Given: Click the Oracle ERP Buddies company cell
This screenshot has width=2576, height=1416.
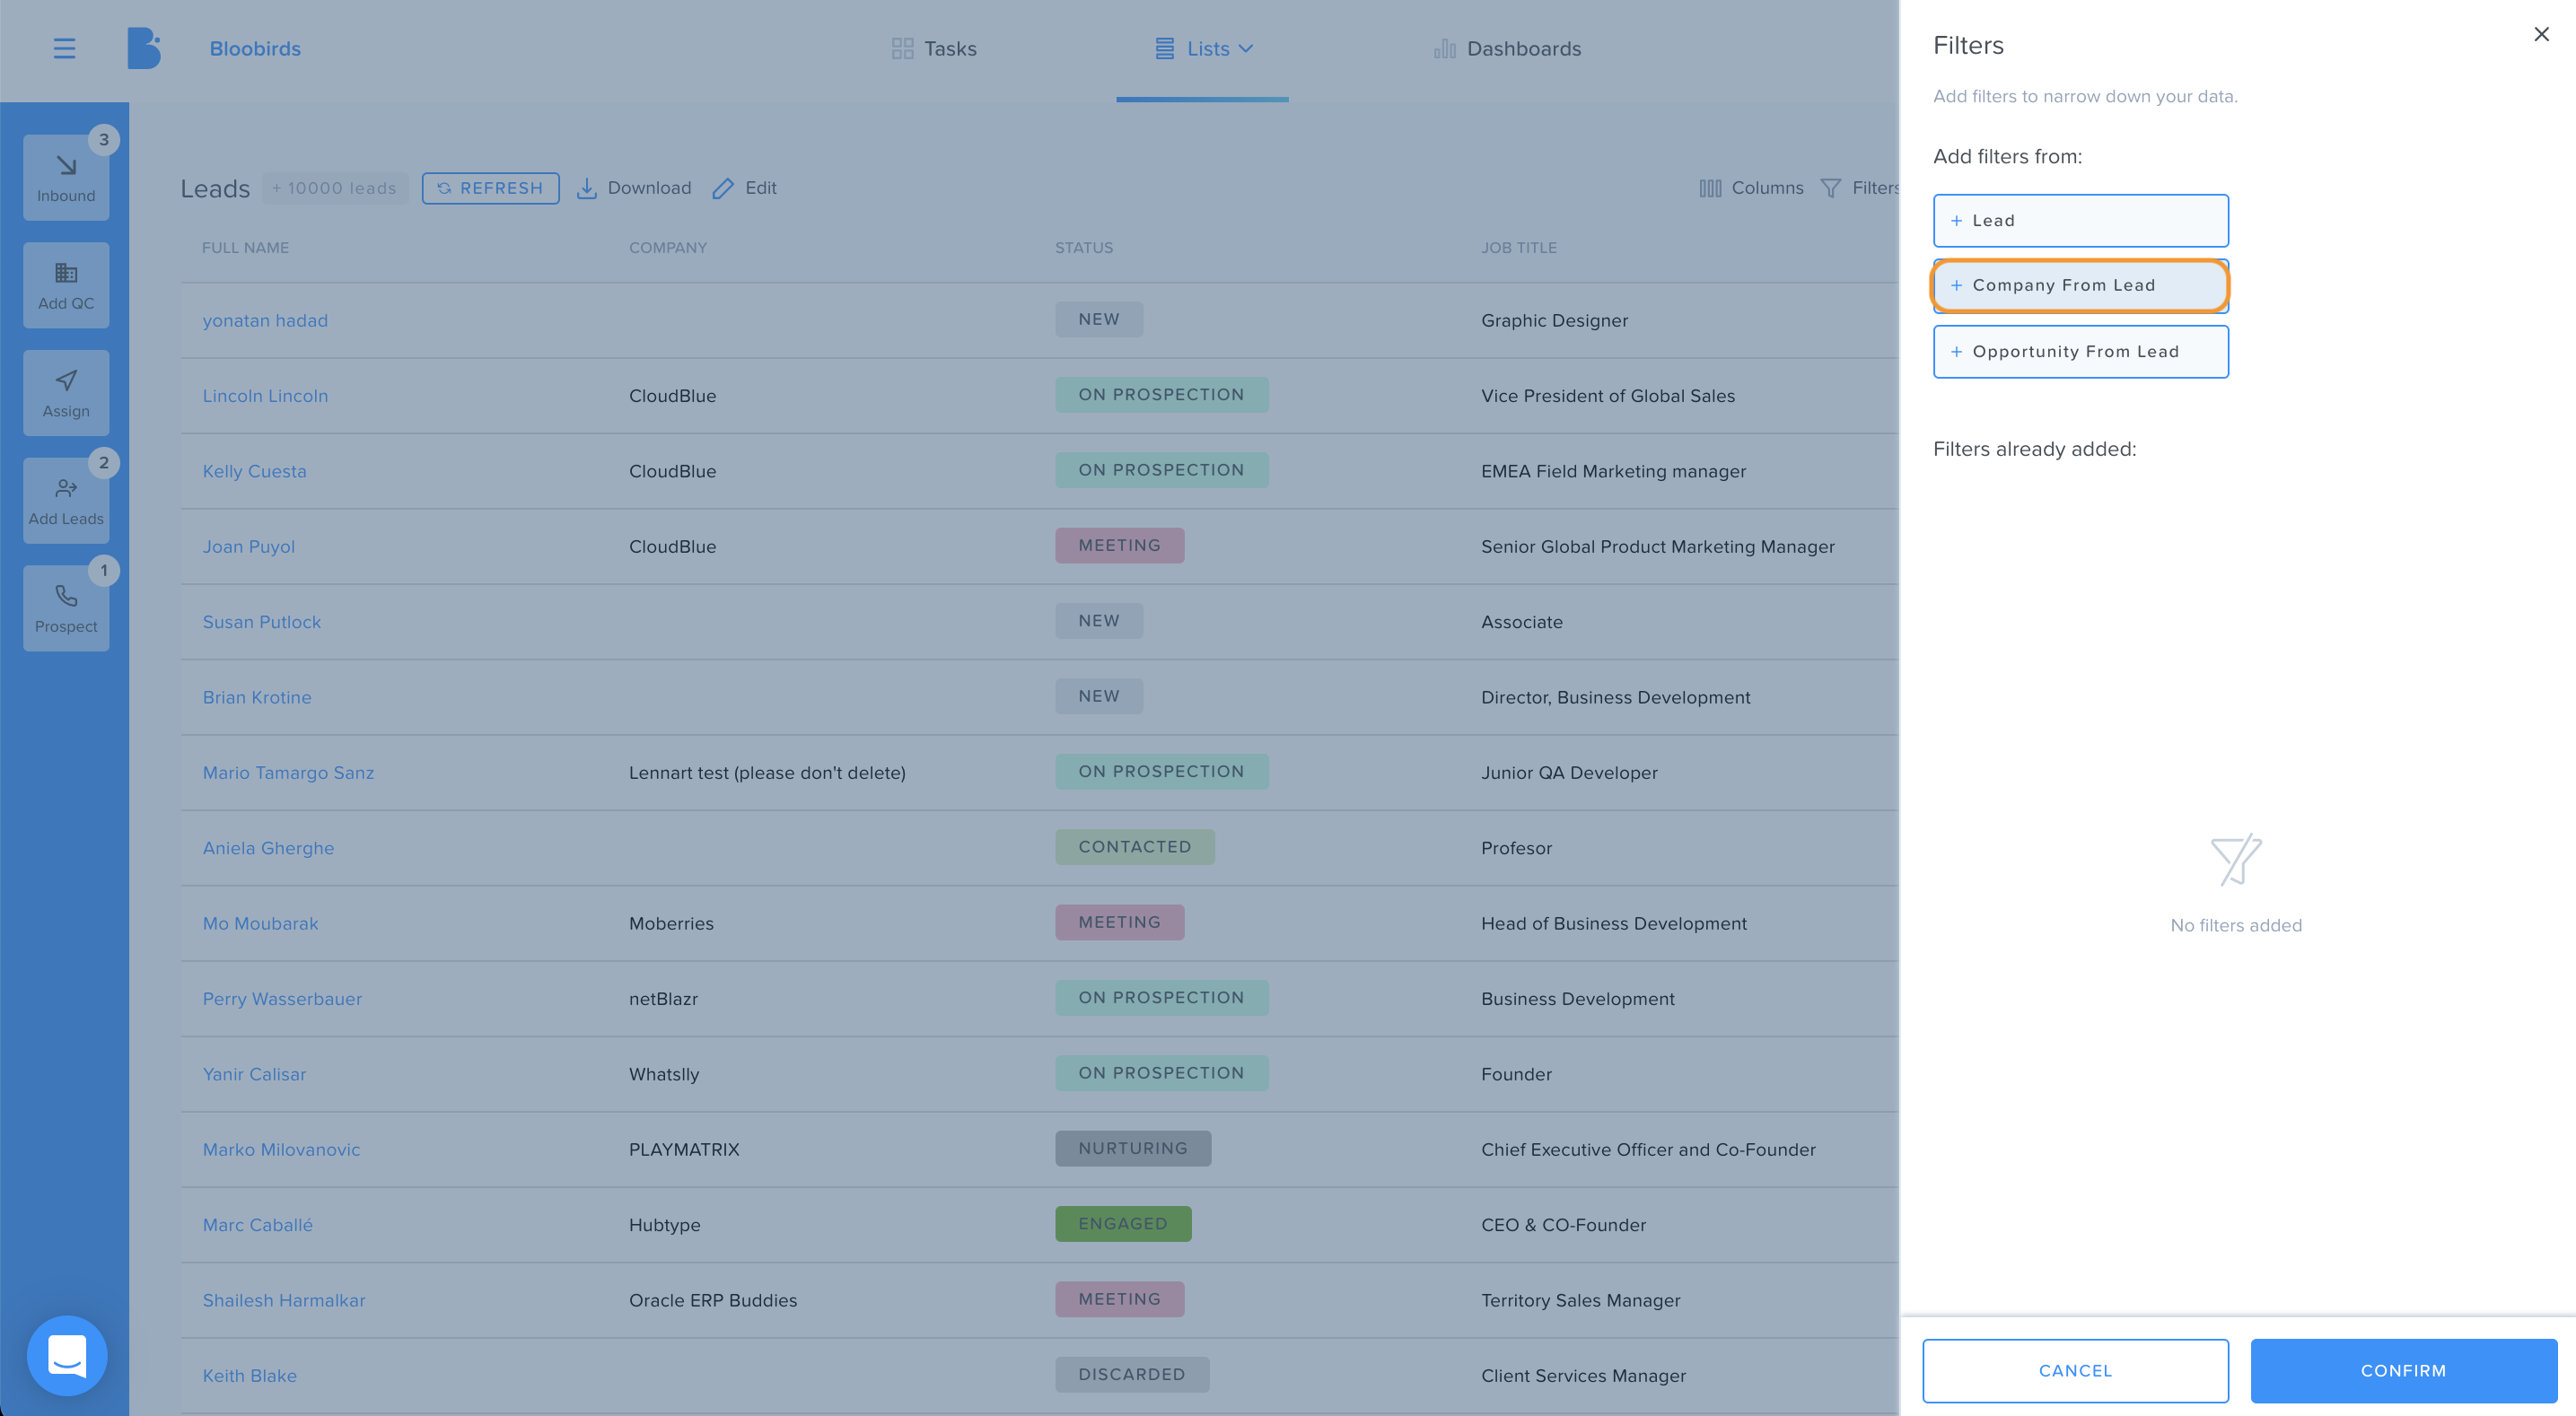Looking at the screenshot, I should tap(712, 1300).
